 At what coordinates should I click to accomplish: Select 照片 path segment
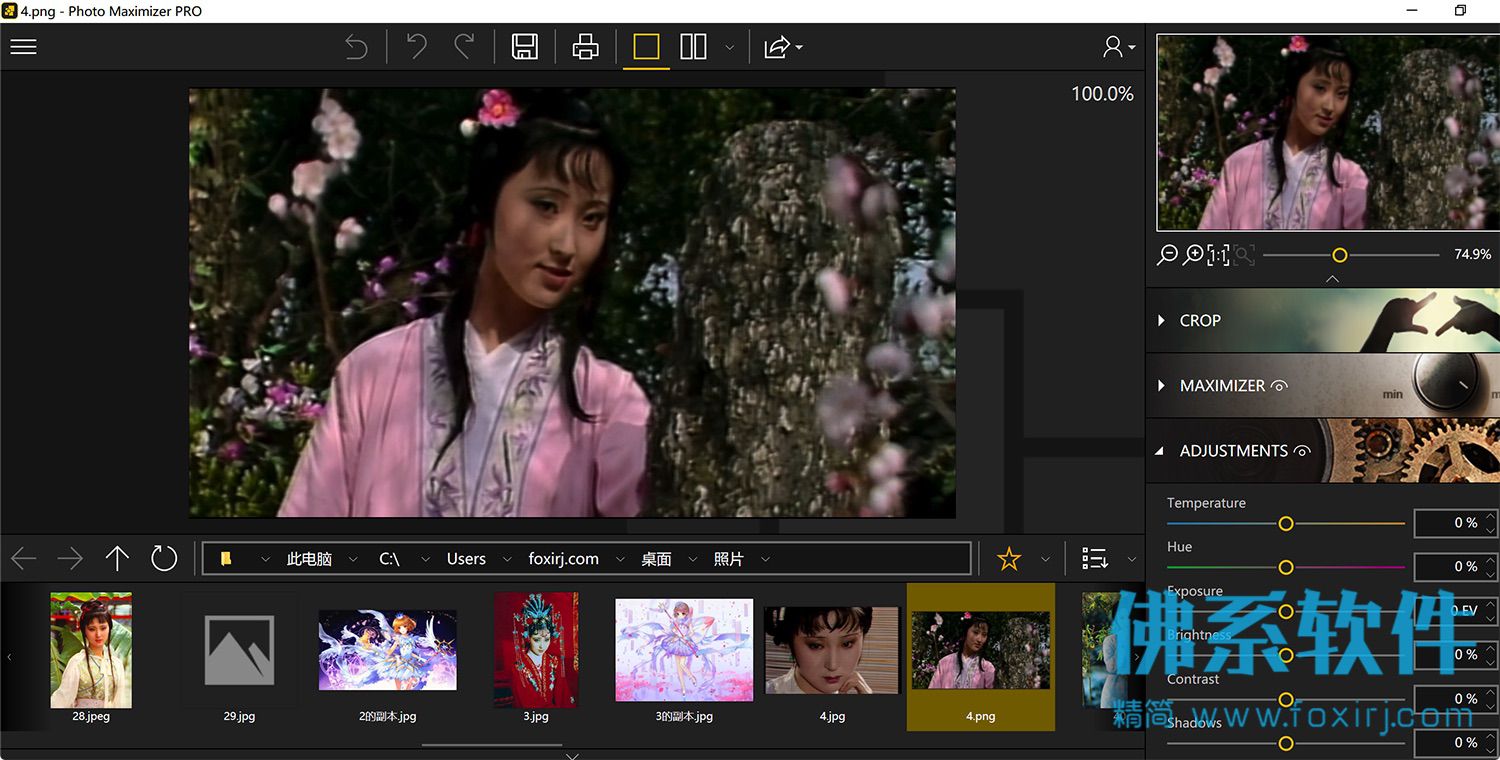click(x=729, y=559)
